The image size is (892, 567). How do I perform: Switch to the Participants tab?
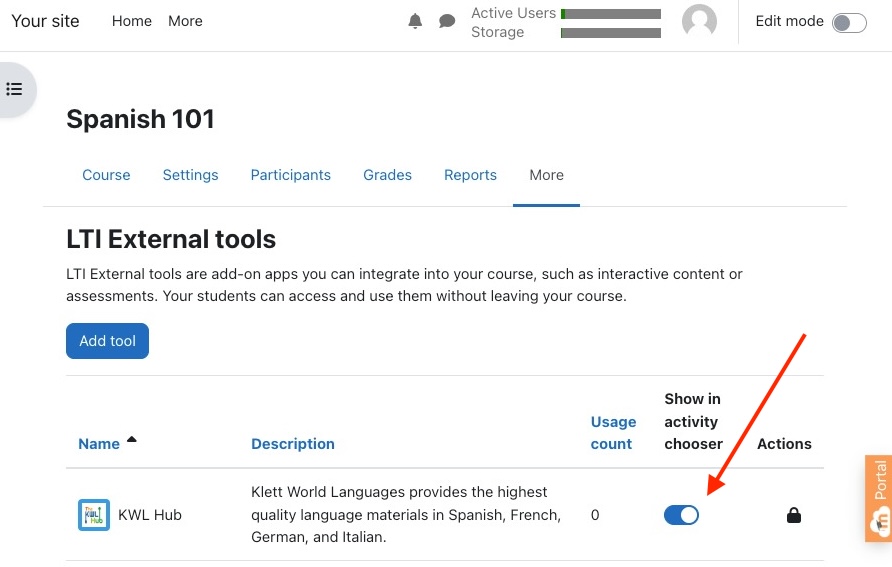[290, 175]
